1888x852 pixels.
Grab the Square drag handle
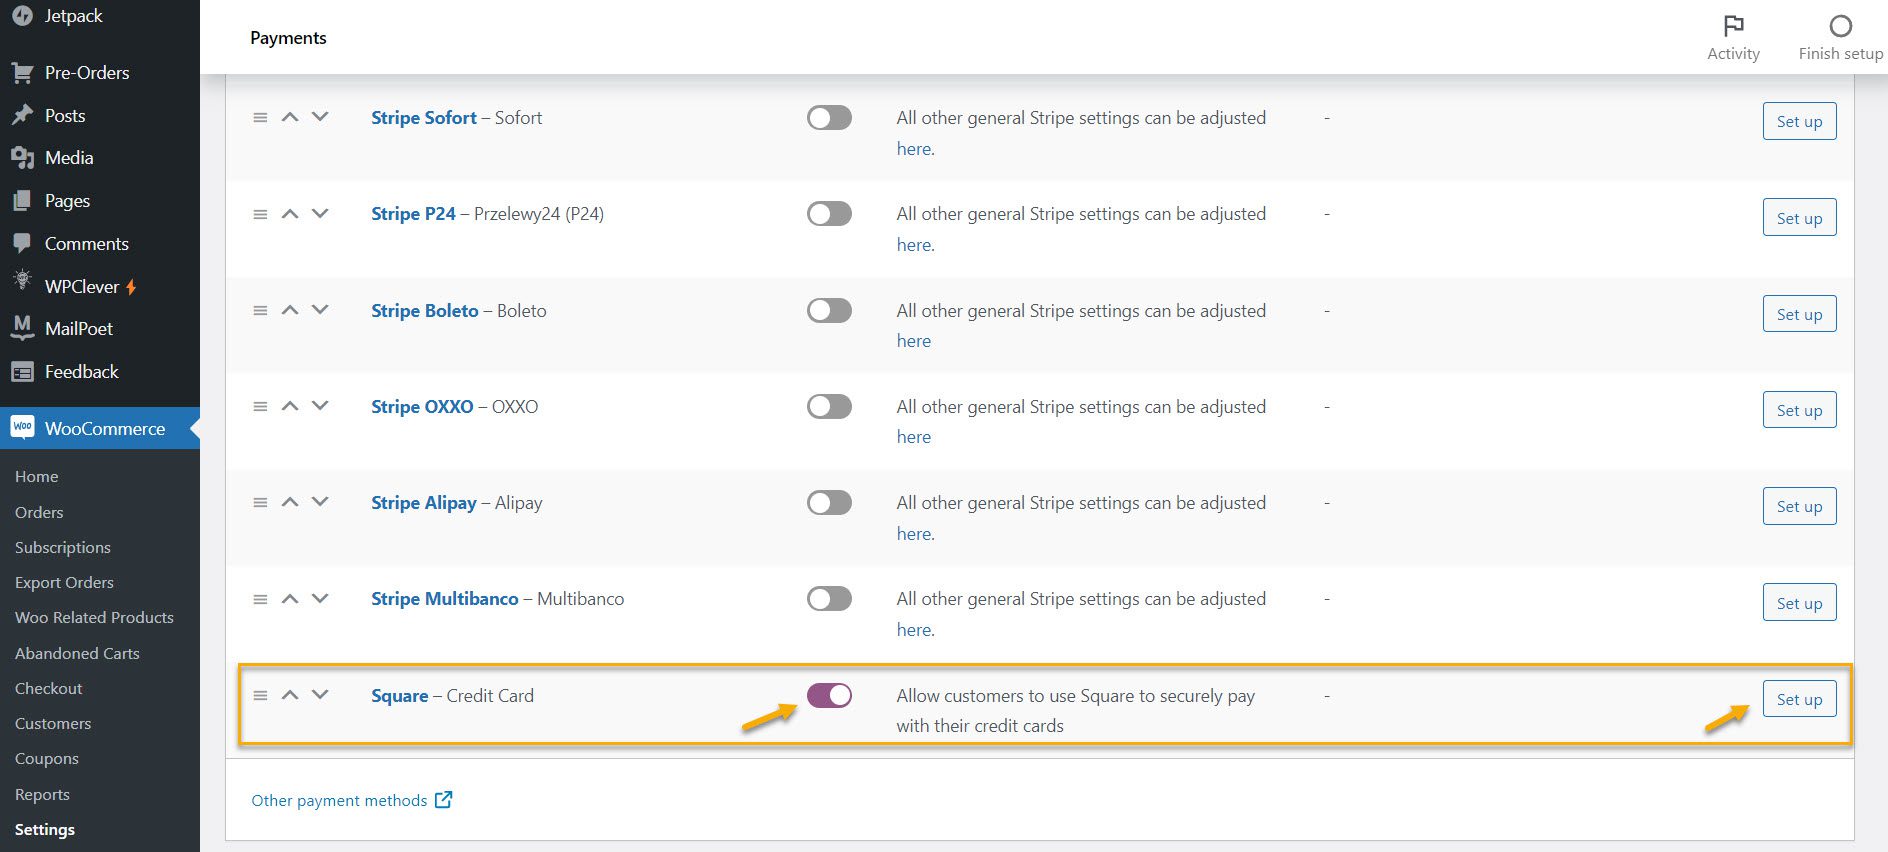tap(260, 695)
